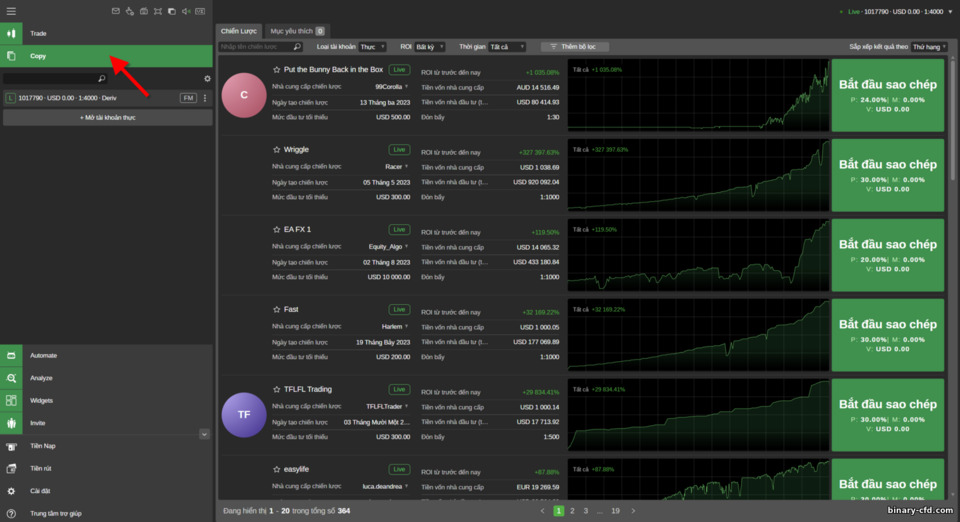
Task: Switch to Chiến Lược tab
Action: point(239,31)
